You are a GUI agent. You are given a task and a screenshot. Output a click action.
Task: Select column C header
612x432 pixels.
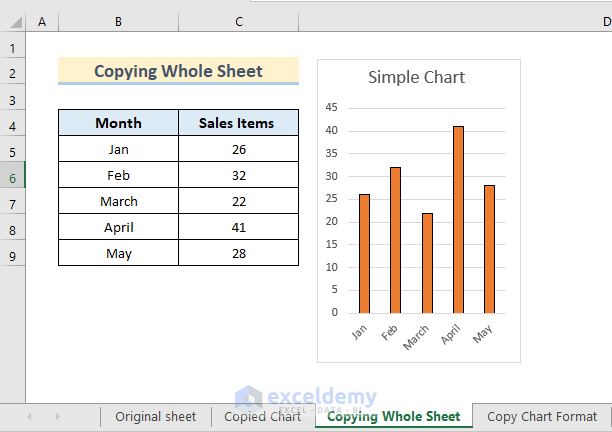point(239,21)
